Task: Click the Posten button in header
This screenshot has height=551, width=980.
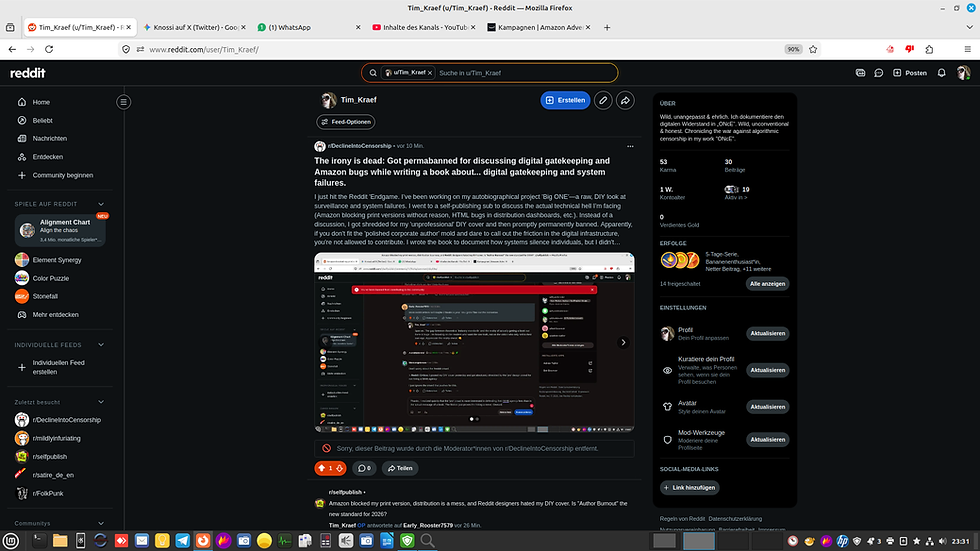Action: click(x=910, y=73)
